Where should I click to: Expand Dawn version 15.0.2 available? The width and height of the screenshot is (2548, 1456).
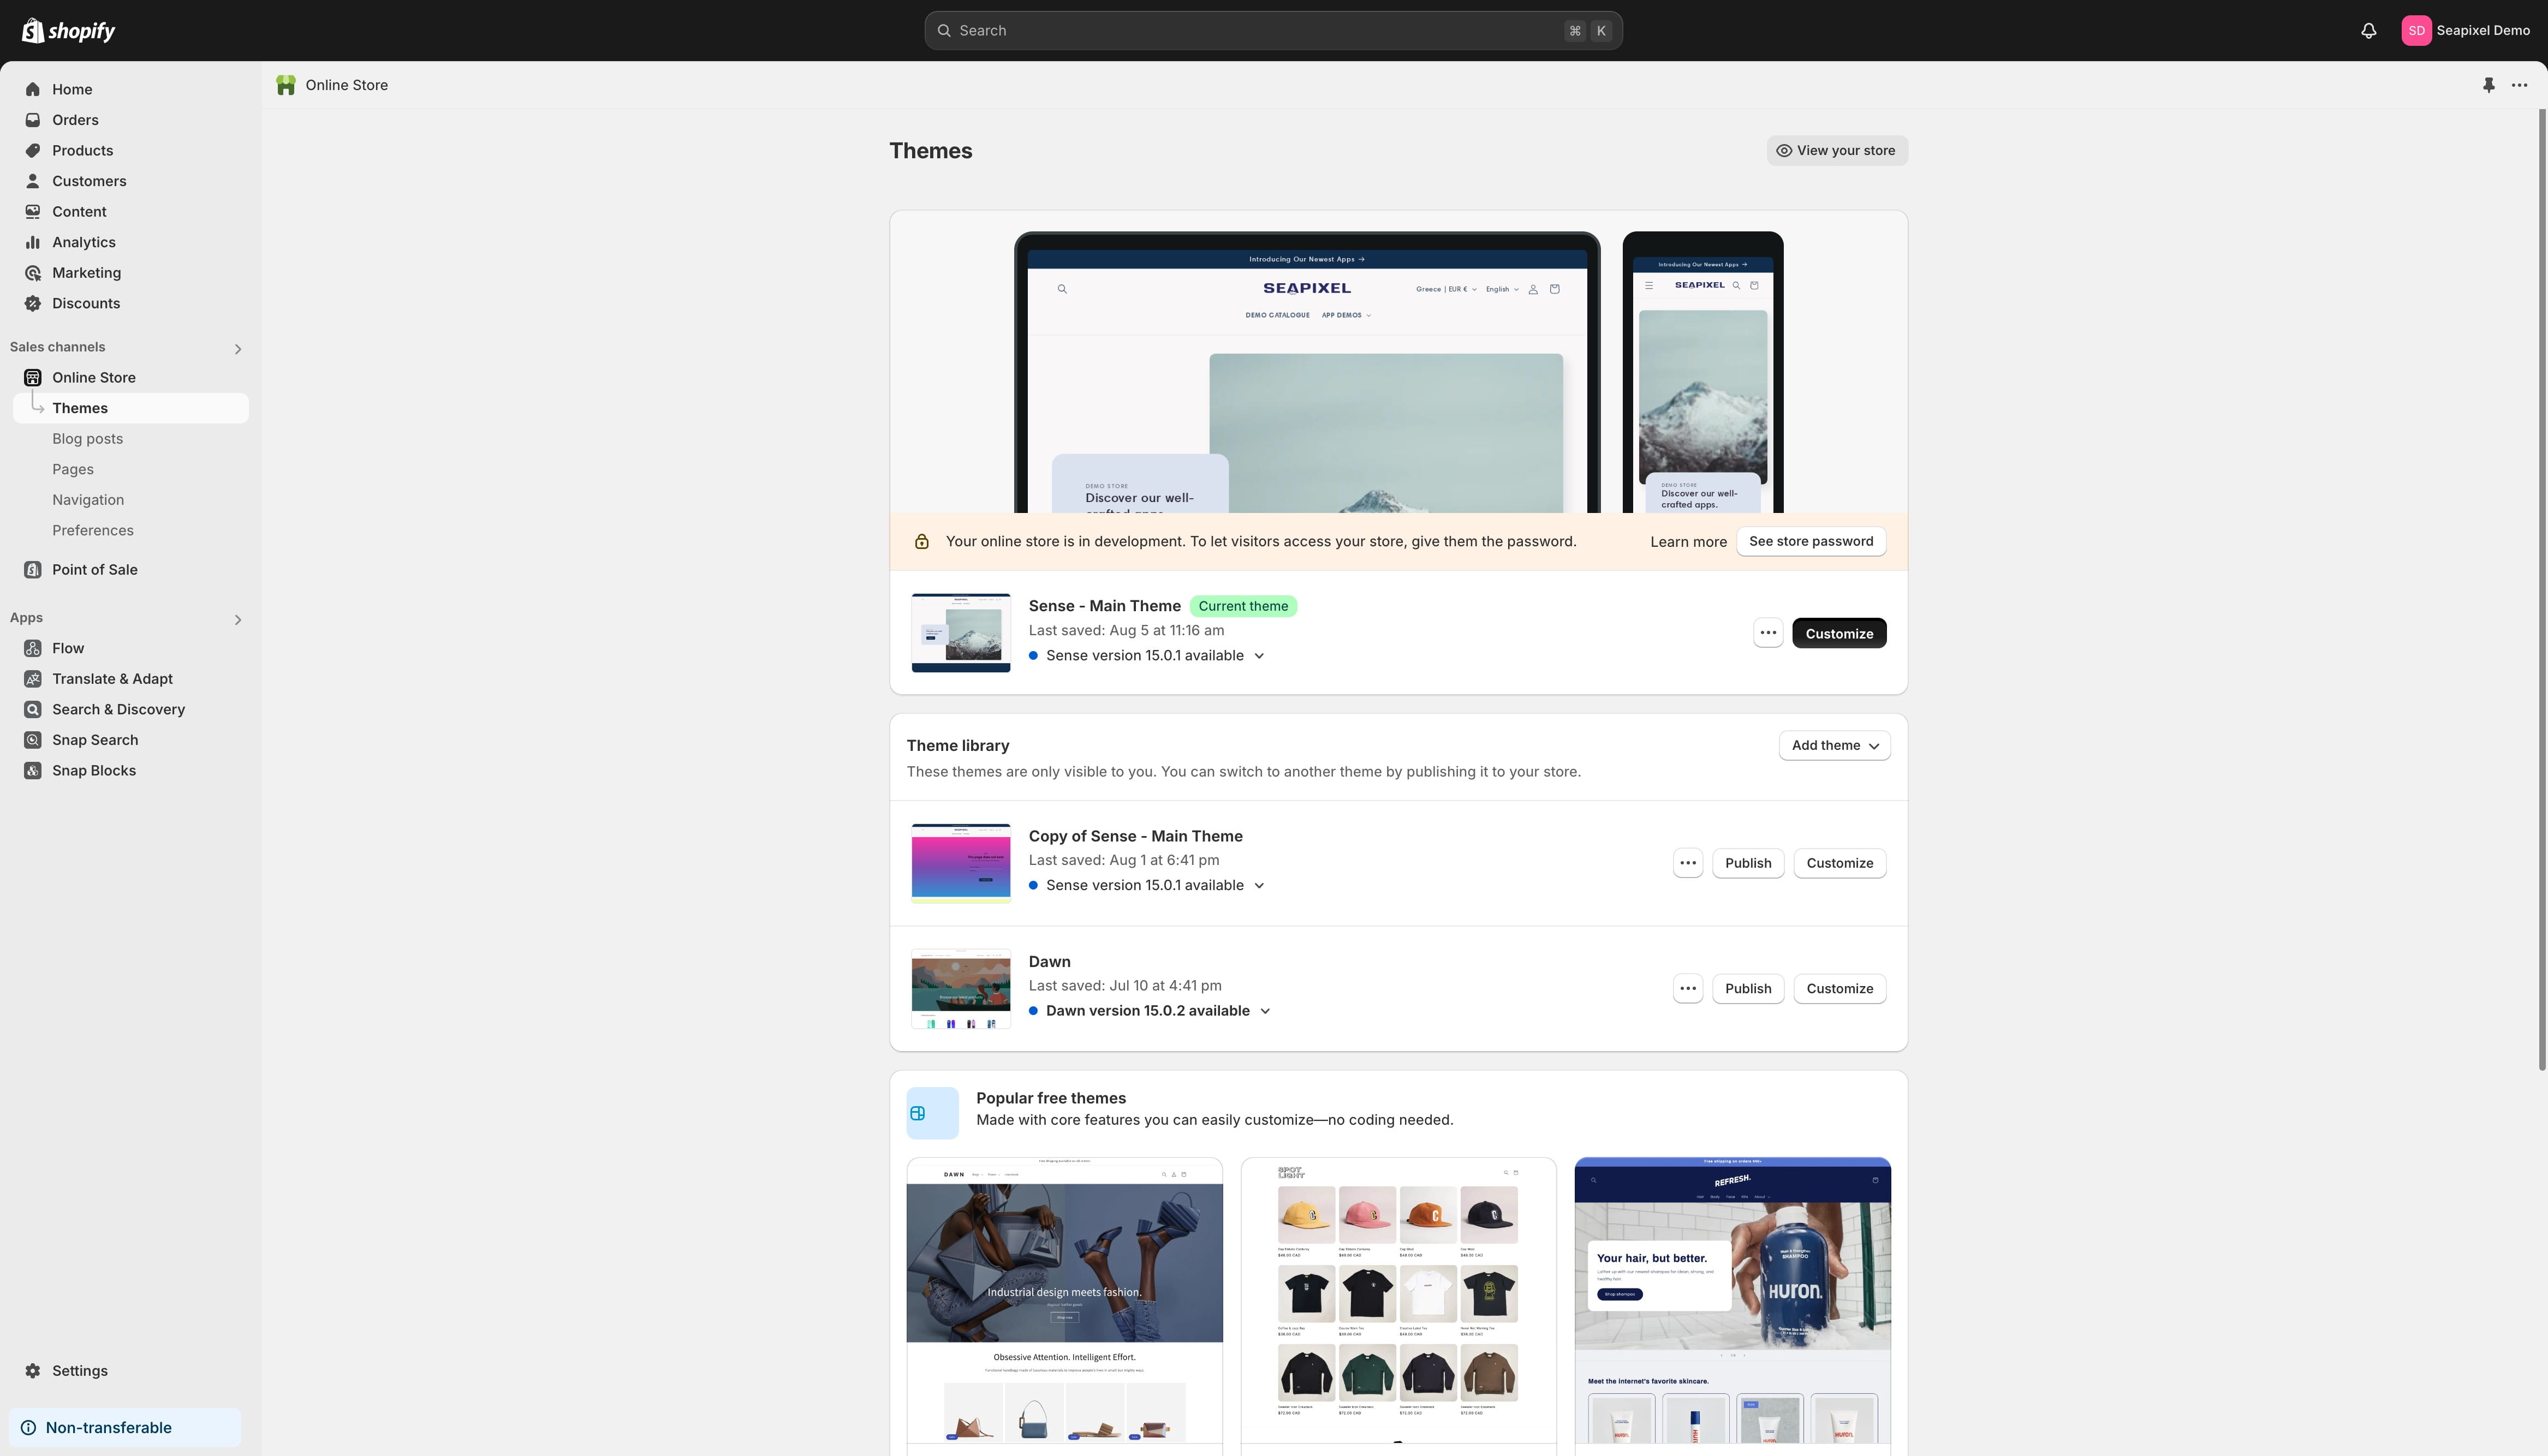point(1265,1011)
